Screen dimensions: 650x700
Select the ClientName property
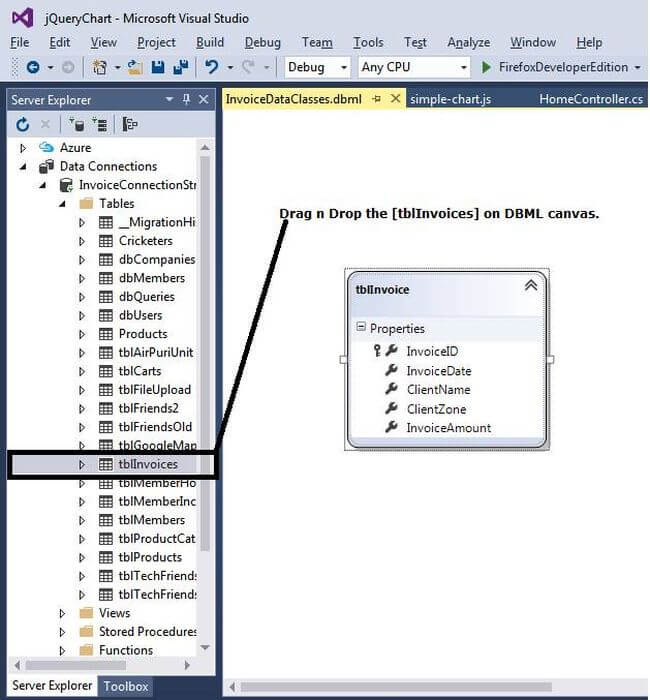[438, 390]
